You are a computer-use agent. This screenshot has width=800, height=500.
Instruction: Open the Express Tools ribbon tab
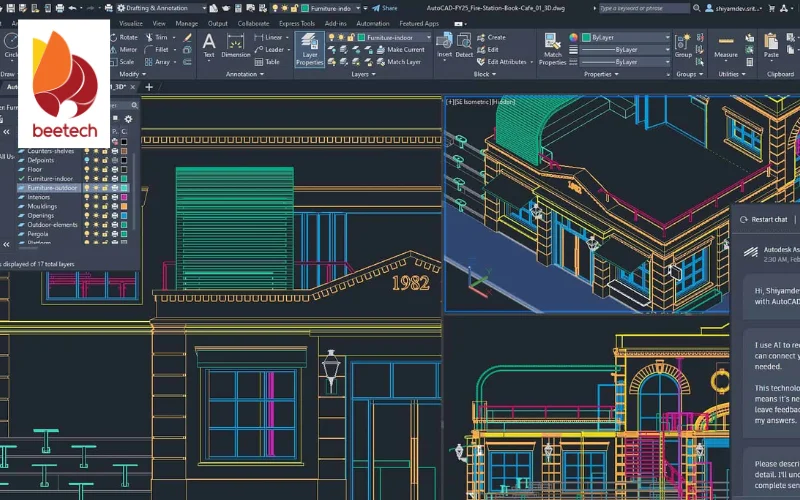297,23
